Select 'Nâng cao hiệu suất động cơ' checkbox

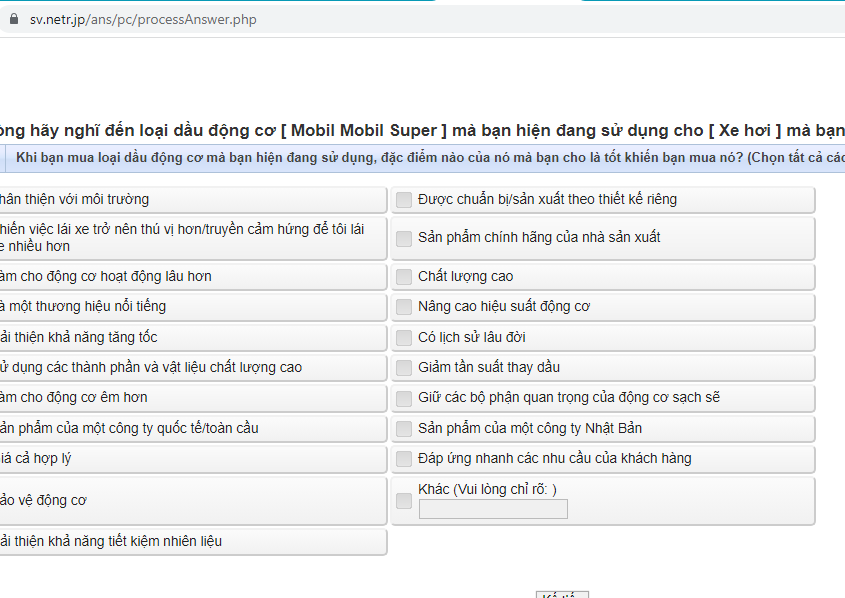click(x=404, y=307)
